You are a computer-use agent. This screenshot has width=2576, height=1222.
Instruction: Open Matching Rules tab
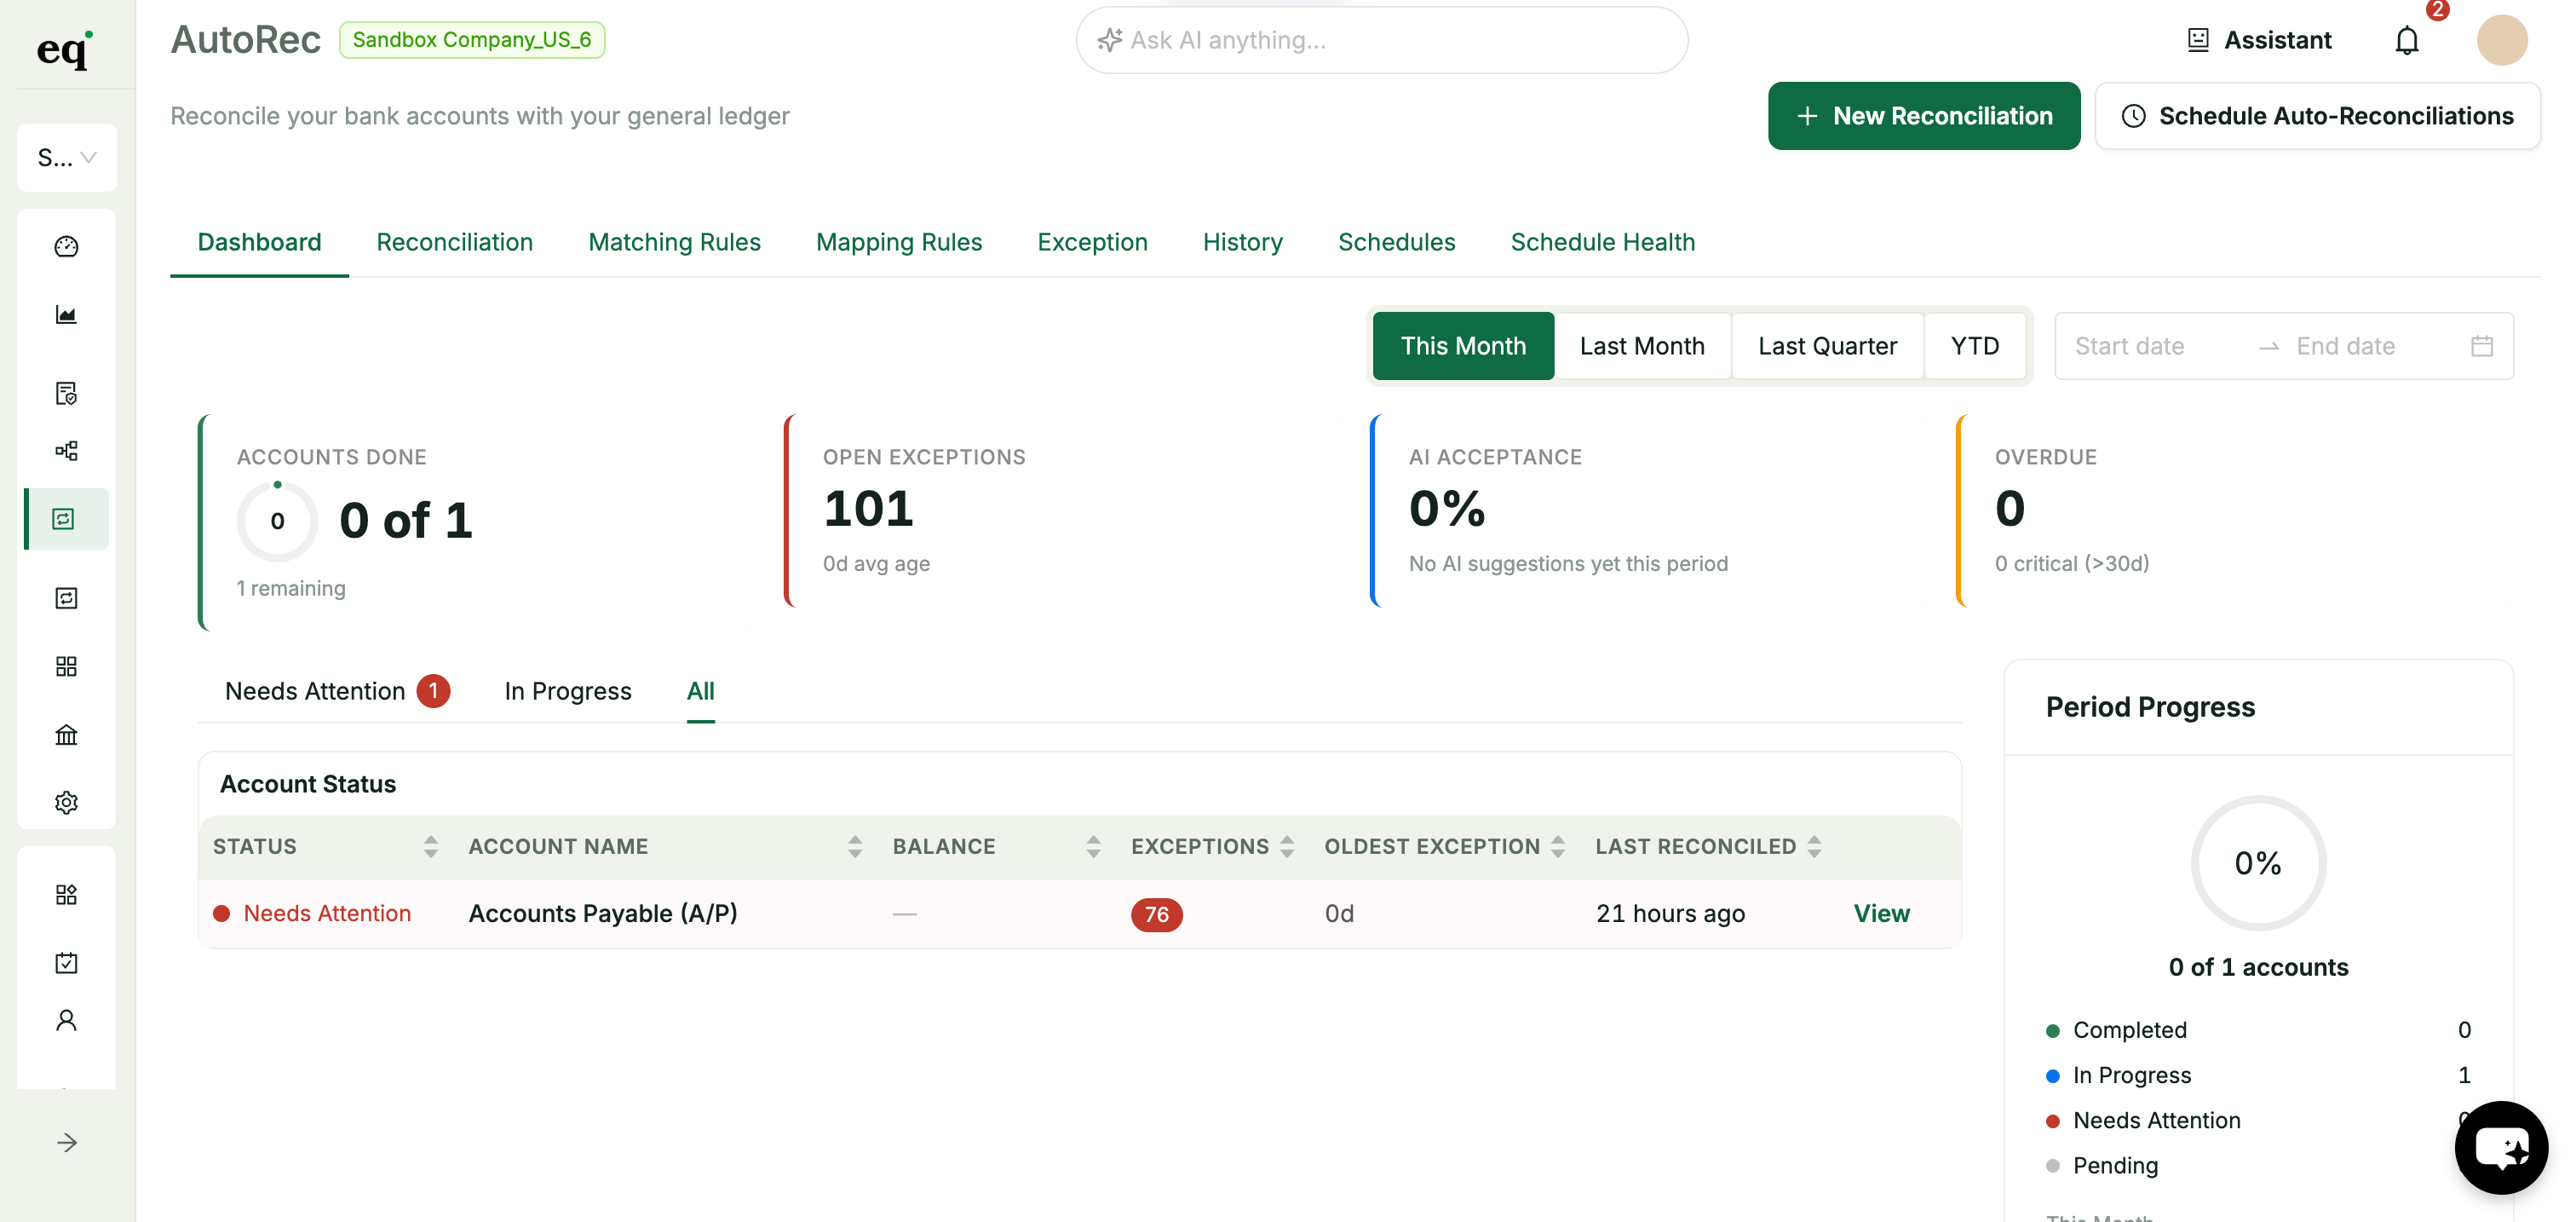tap(674, 242)
